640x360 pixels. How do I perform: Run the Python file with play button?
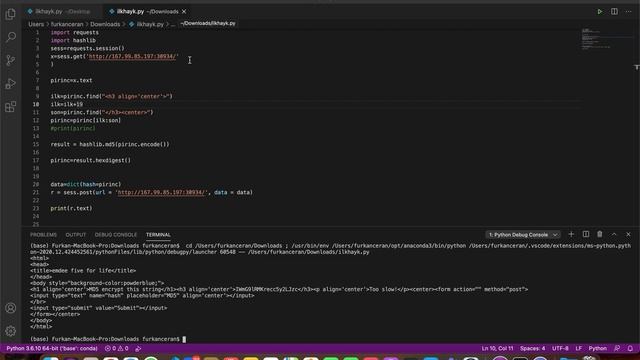[600, 11]
